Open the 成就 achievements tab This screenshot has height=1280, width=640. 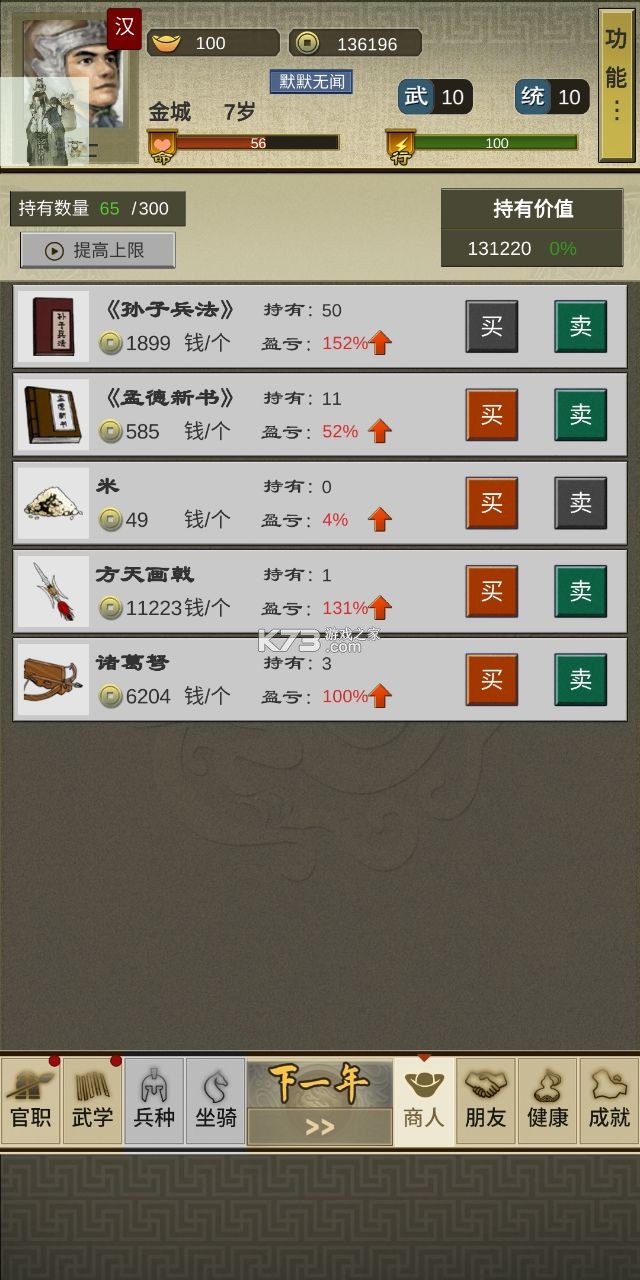point(609,1101)
